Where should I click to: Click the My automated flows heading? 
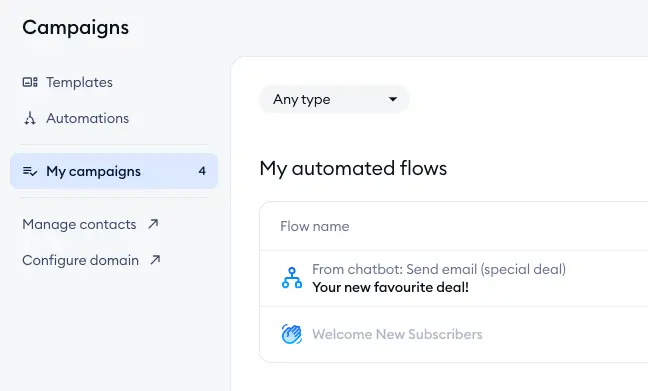(x=353, y=168)
